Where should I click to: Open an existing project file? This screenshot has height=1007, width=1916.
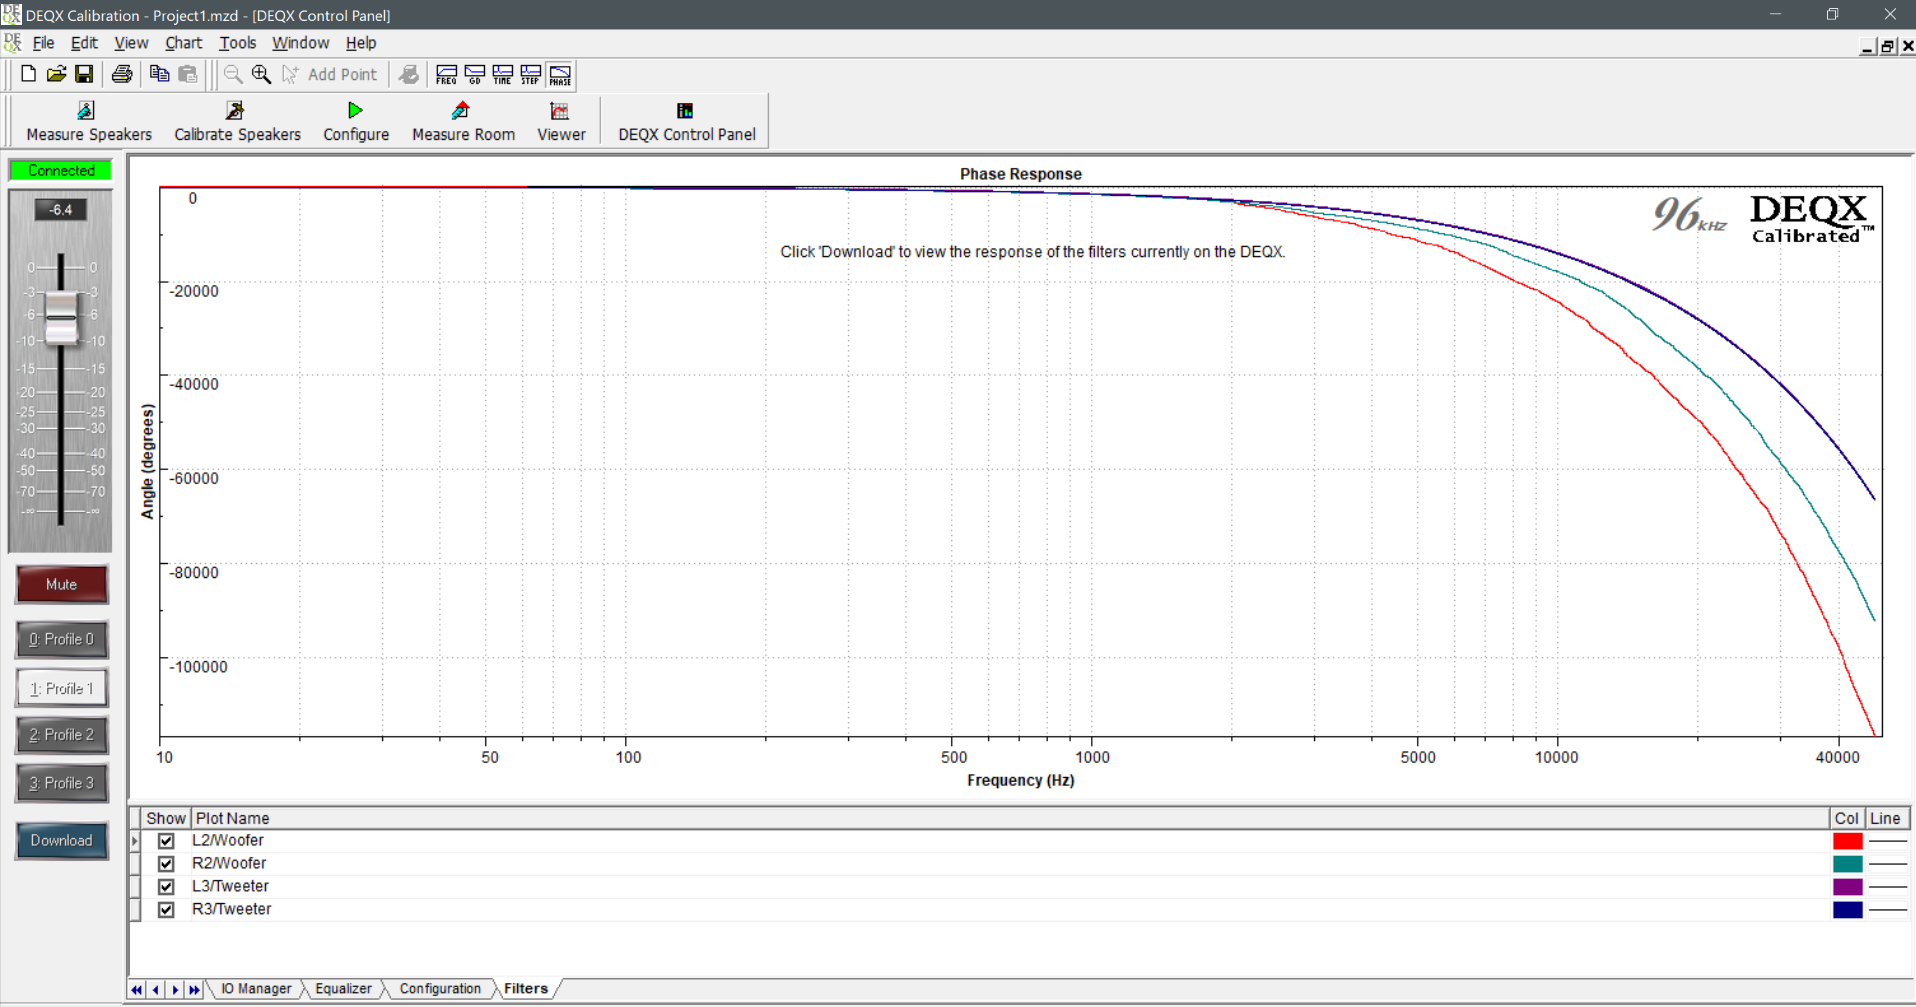(x=56, y=74)
